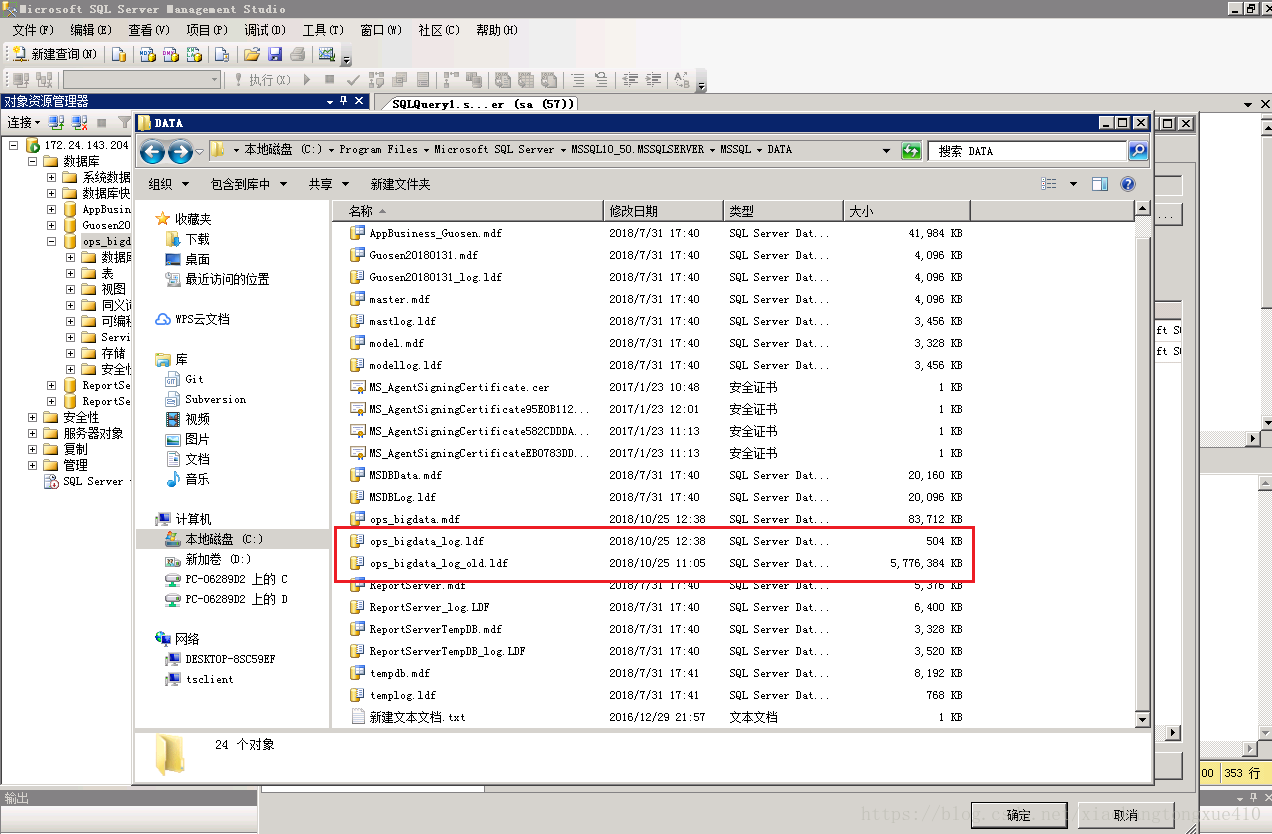Select MS_AgentSigningCertificate.cer file
The image size is (1272, 834).
tap(458, 387)
